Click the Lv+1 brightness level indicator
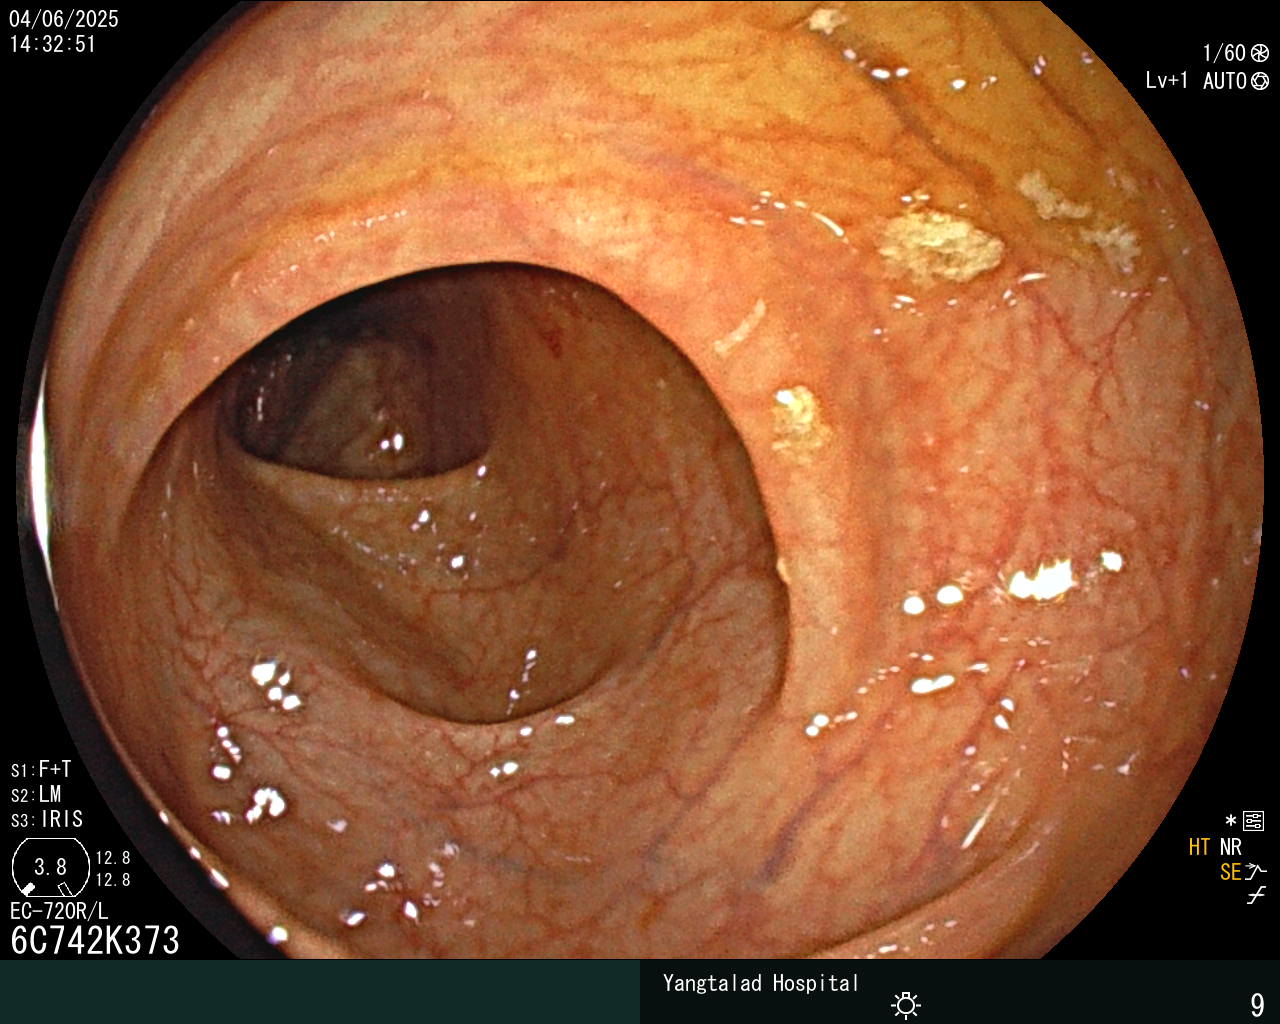Viewport: 1280px width, 1024px height. 1167,81
